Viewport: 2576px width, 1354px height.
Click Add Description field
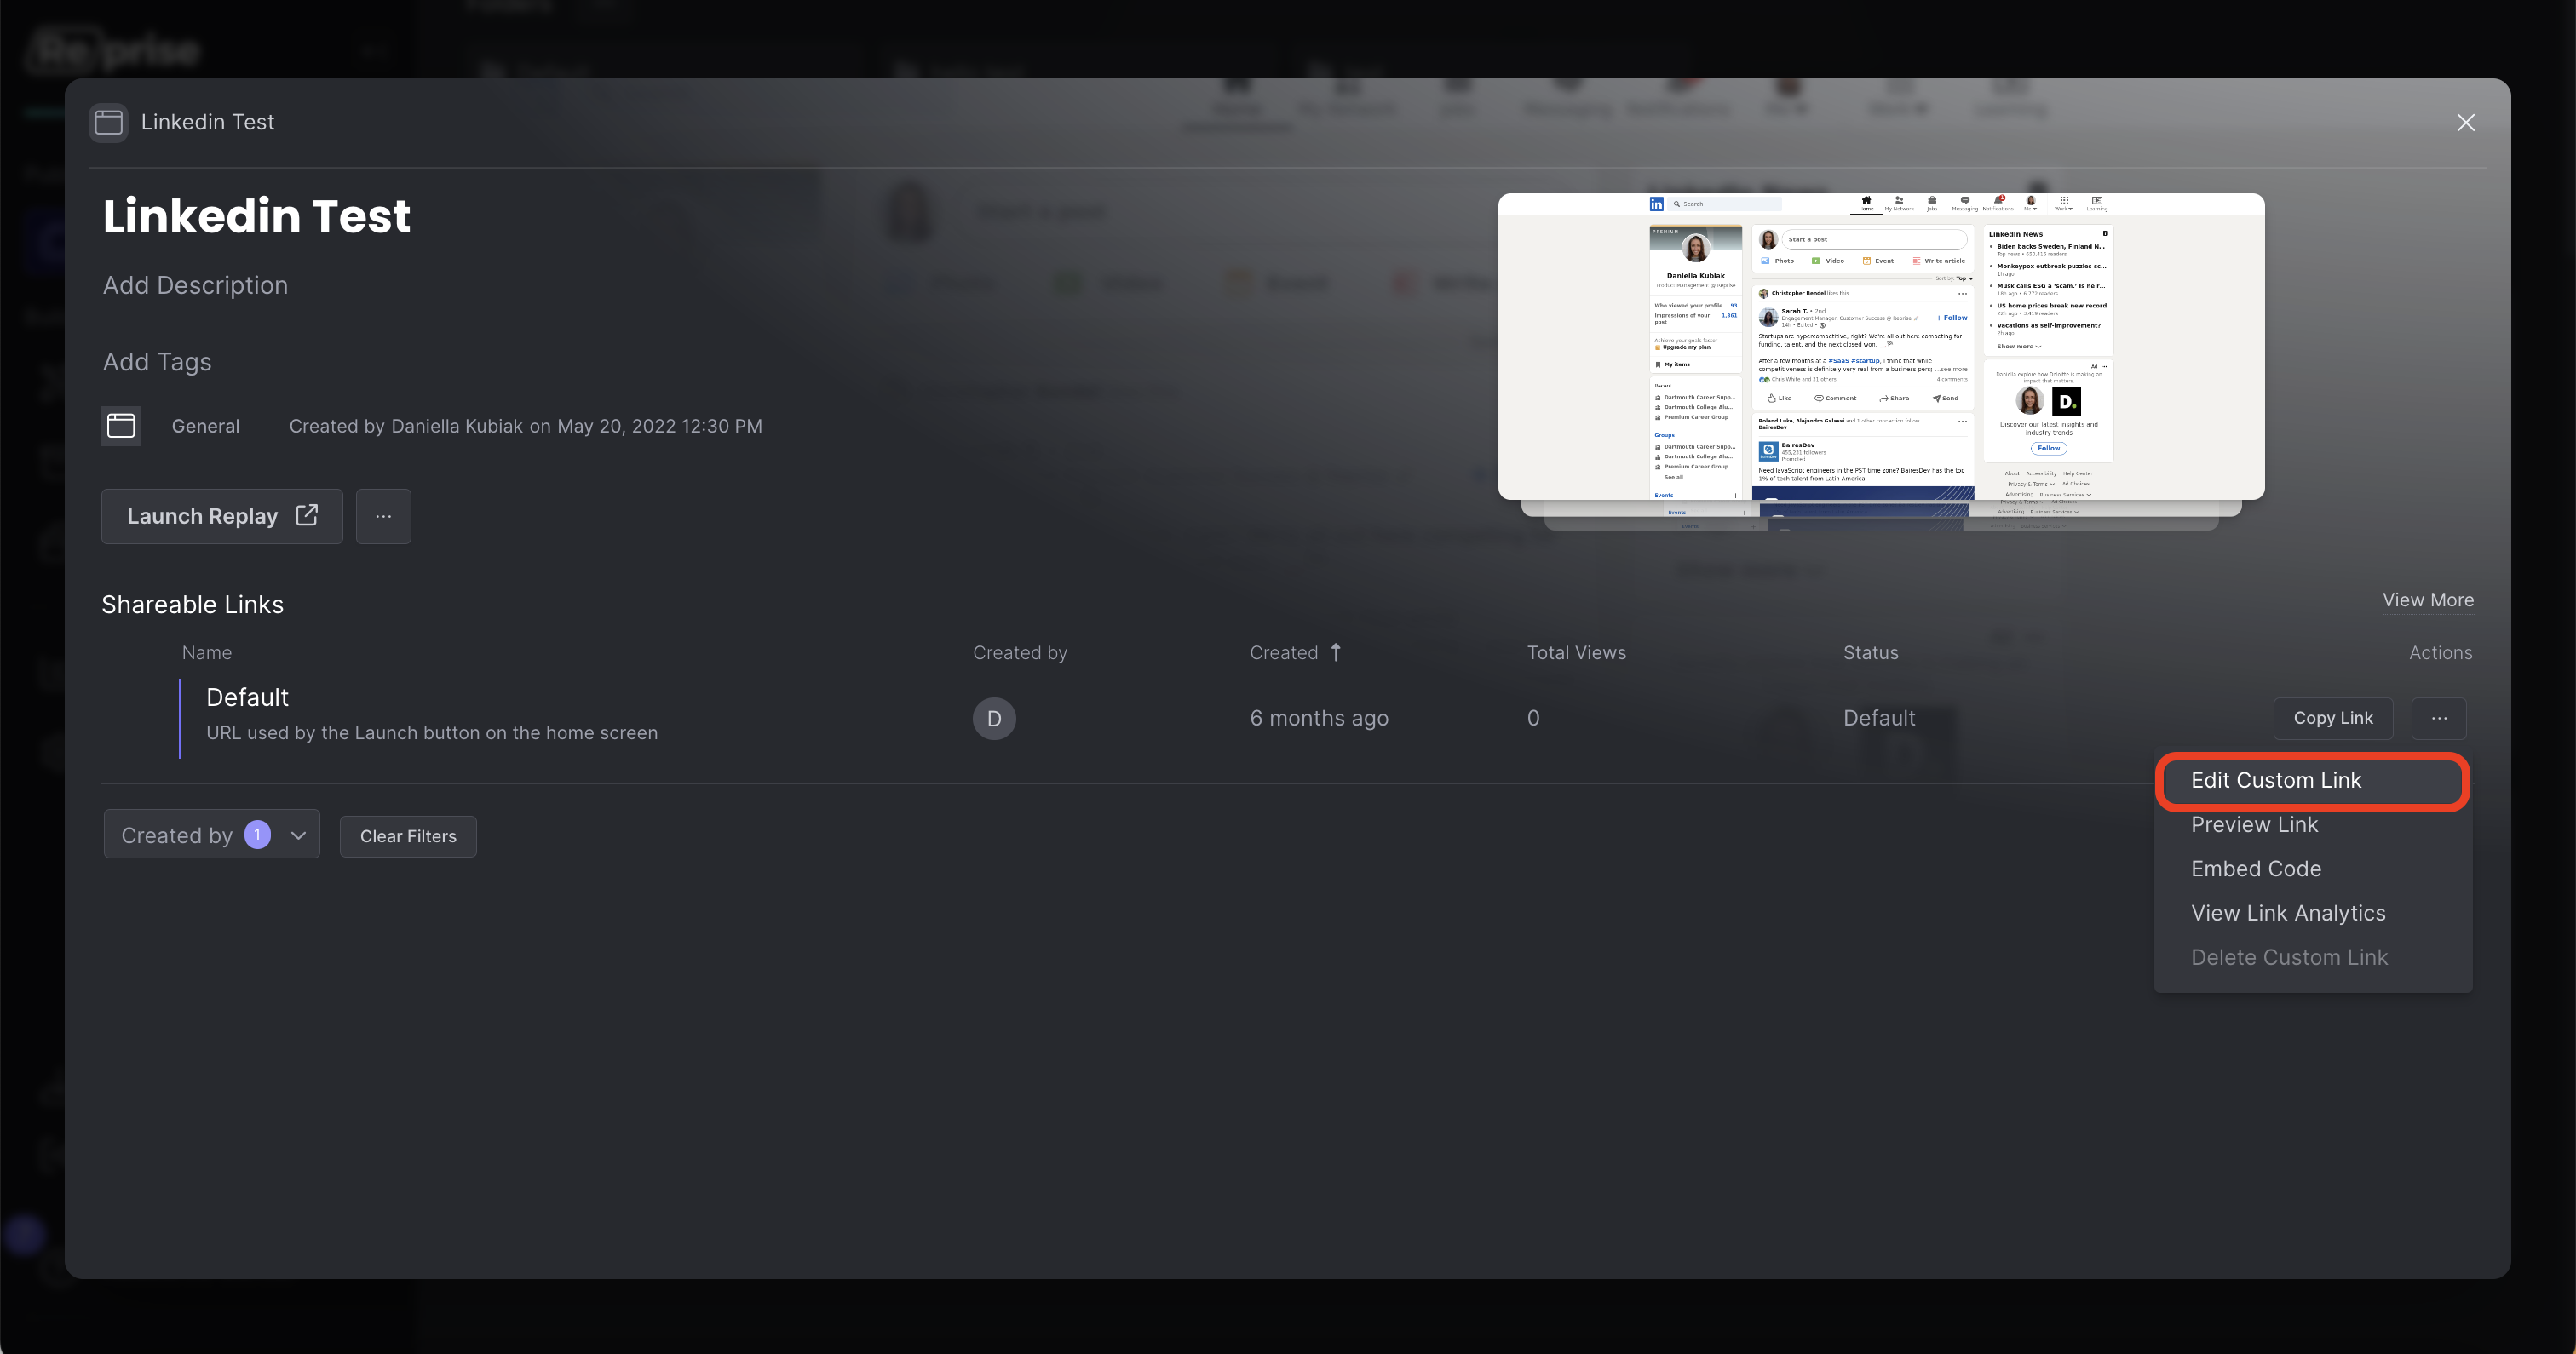[x=196, y=285]
